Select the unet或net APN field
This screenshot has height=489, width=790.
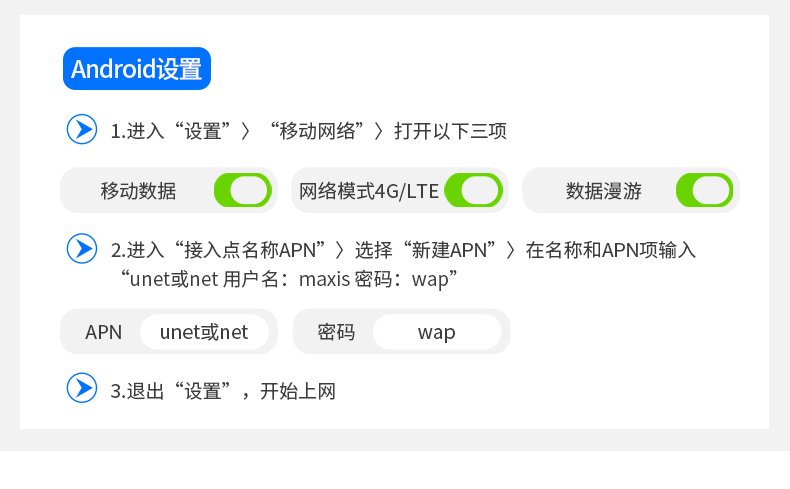(x=204, y=332)
